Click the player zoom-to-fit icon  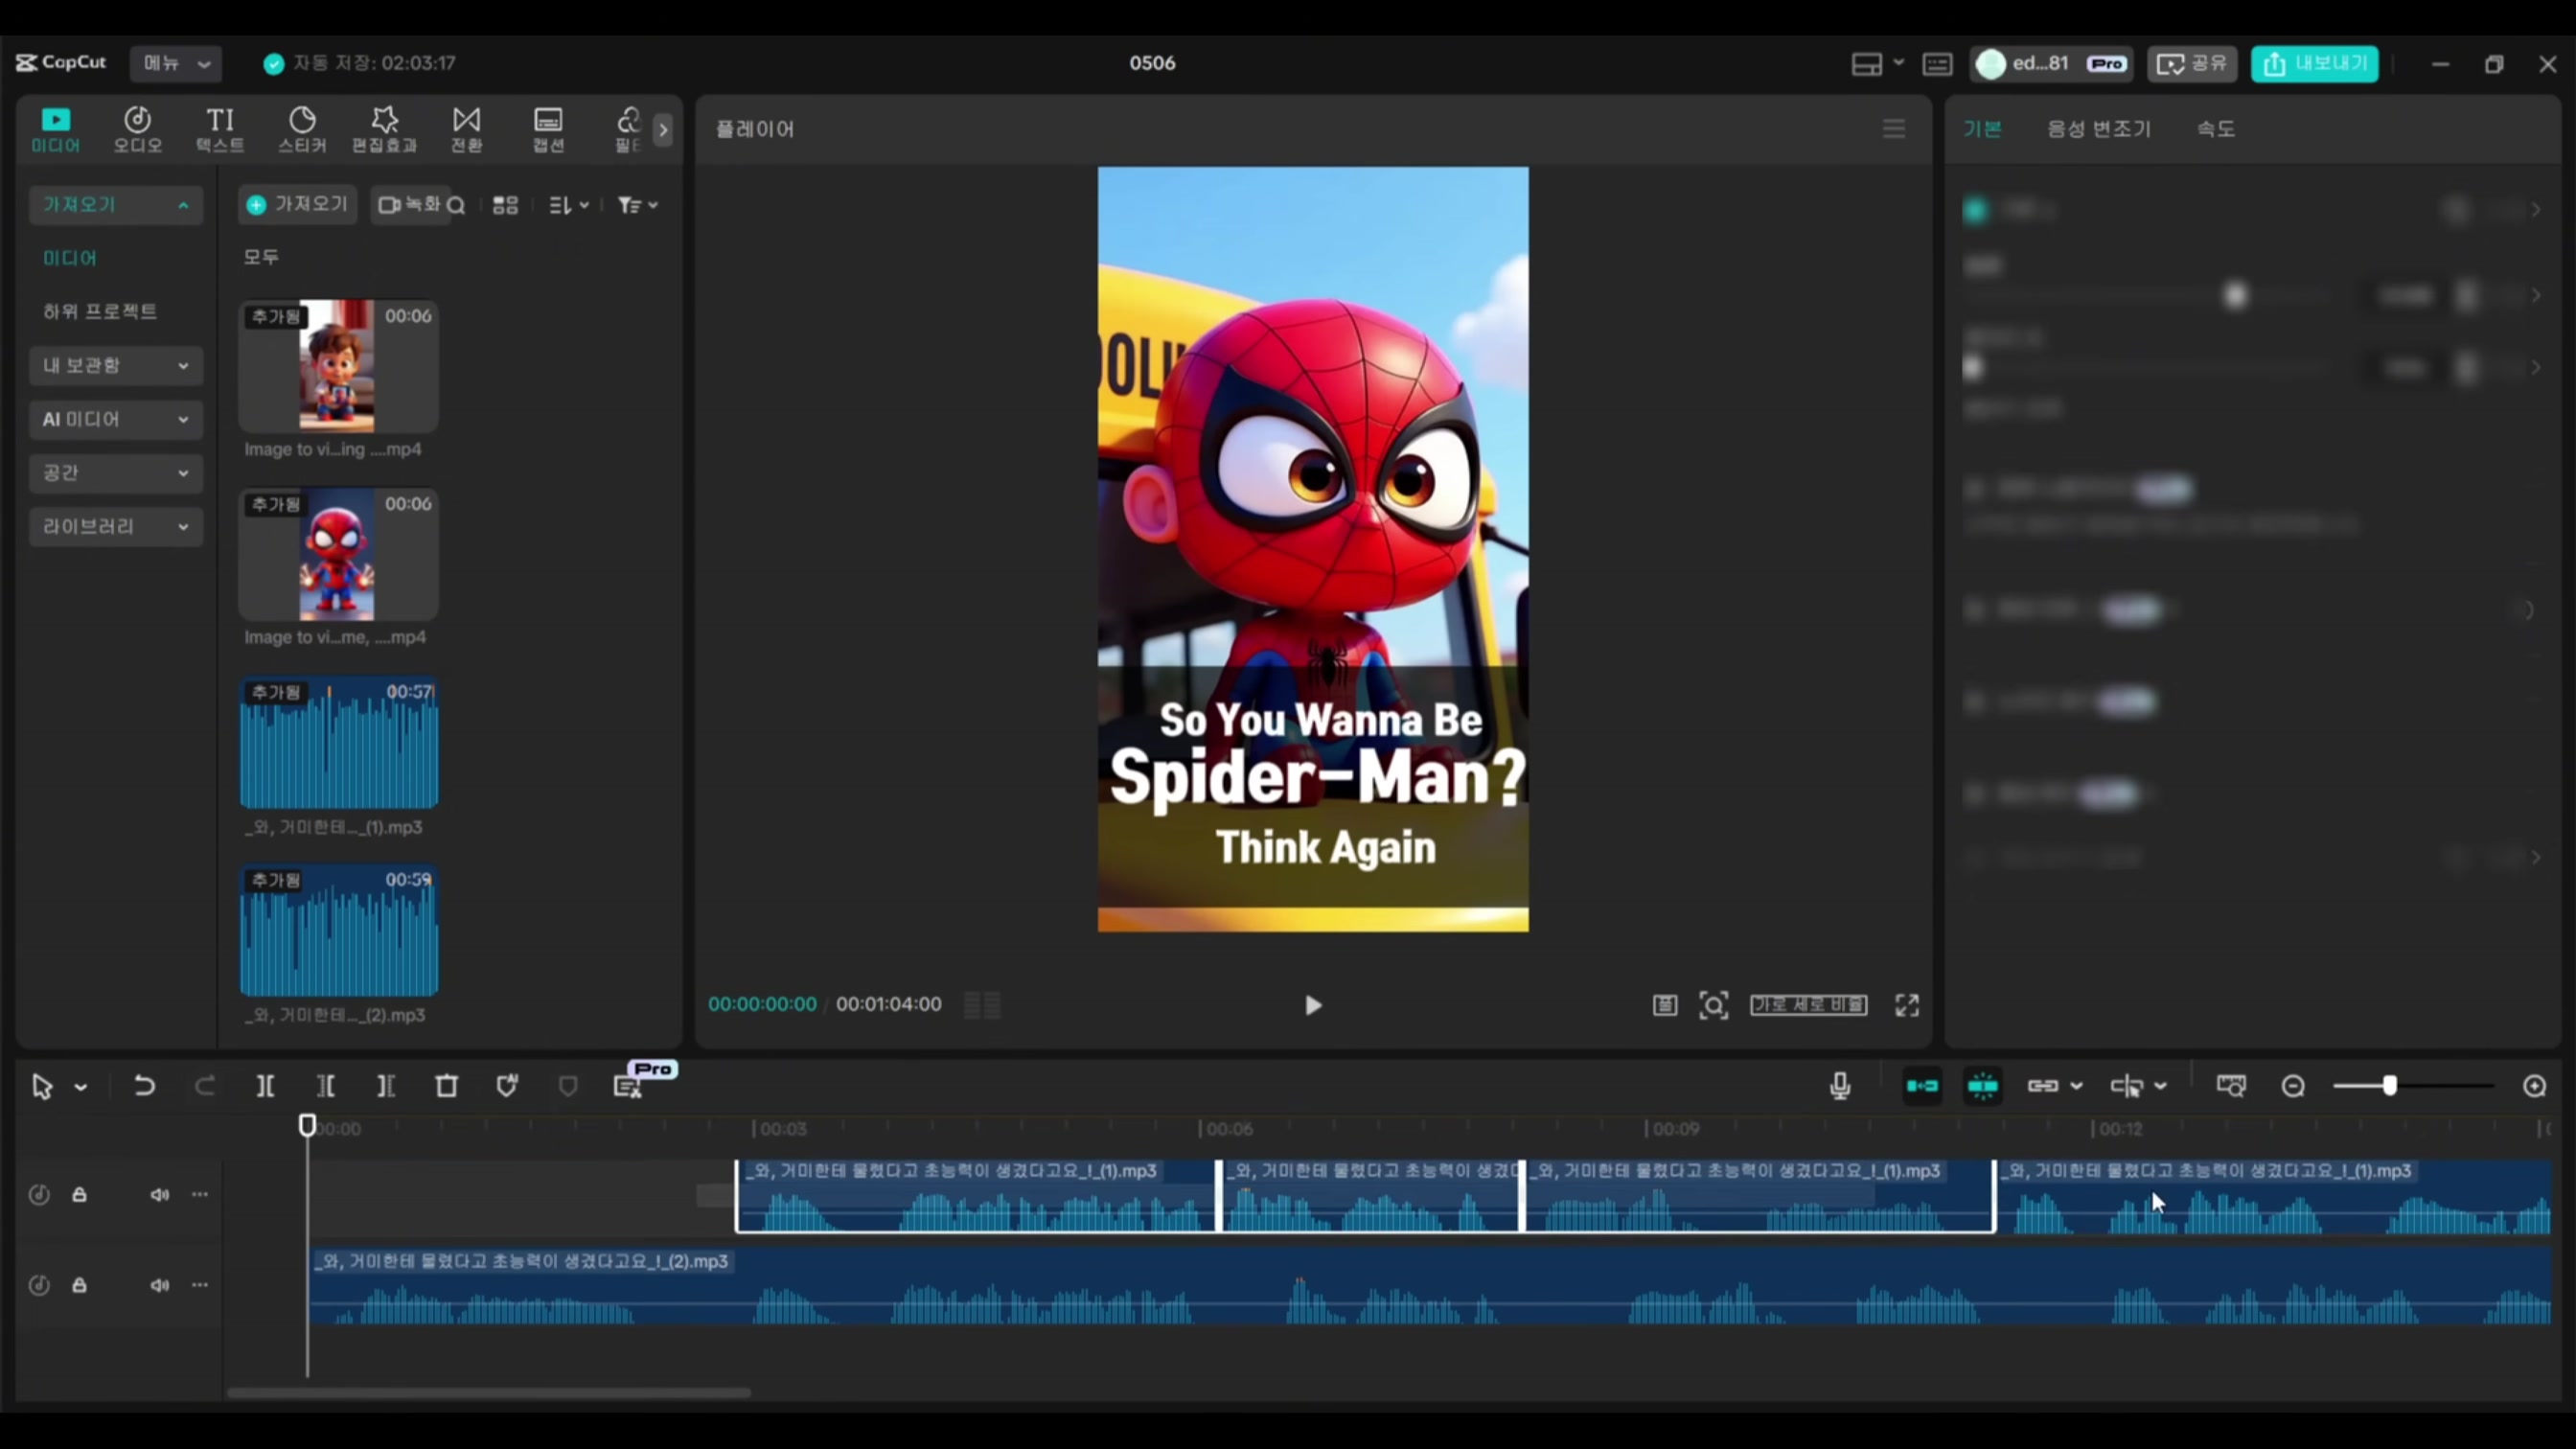[x=1713, y=1005]
